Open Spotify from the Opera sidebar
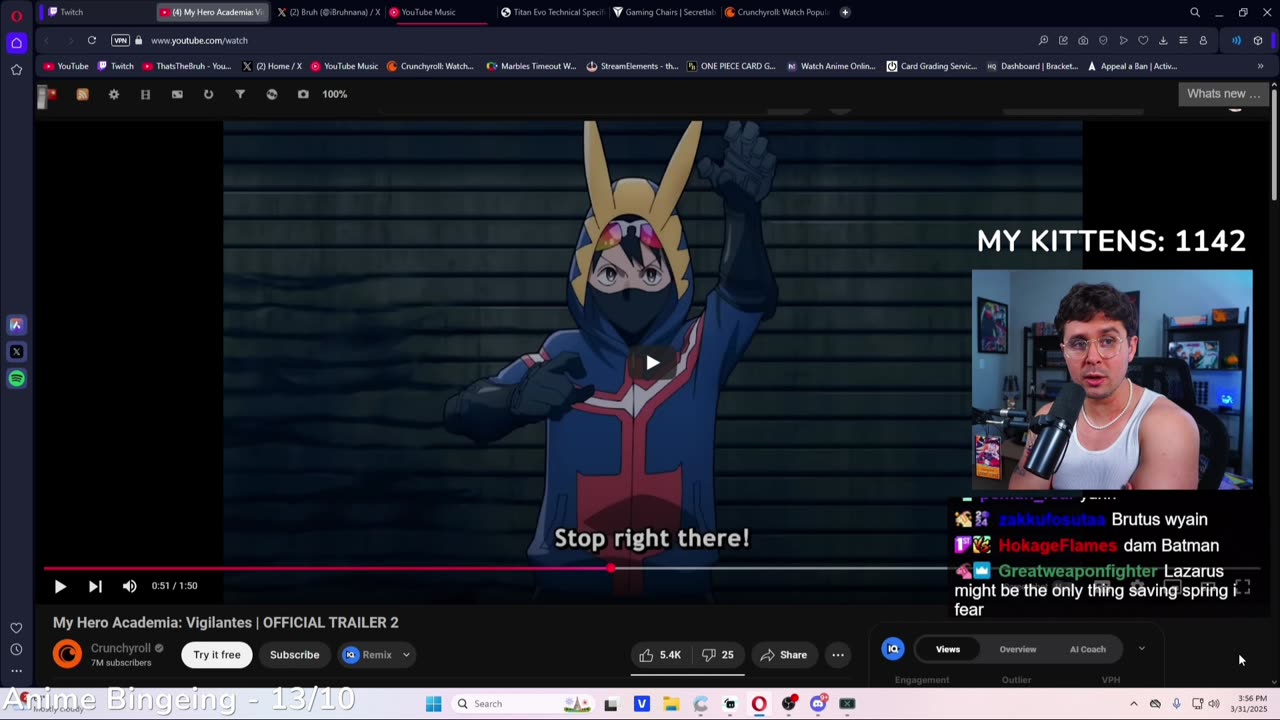This screenshot has height=720, width=1280. point(16,378)
